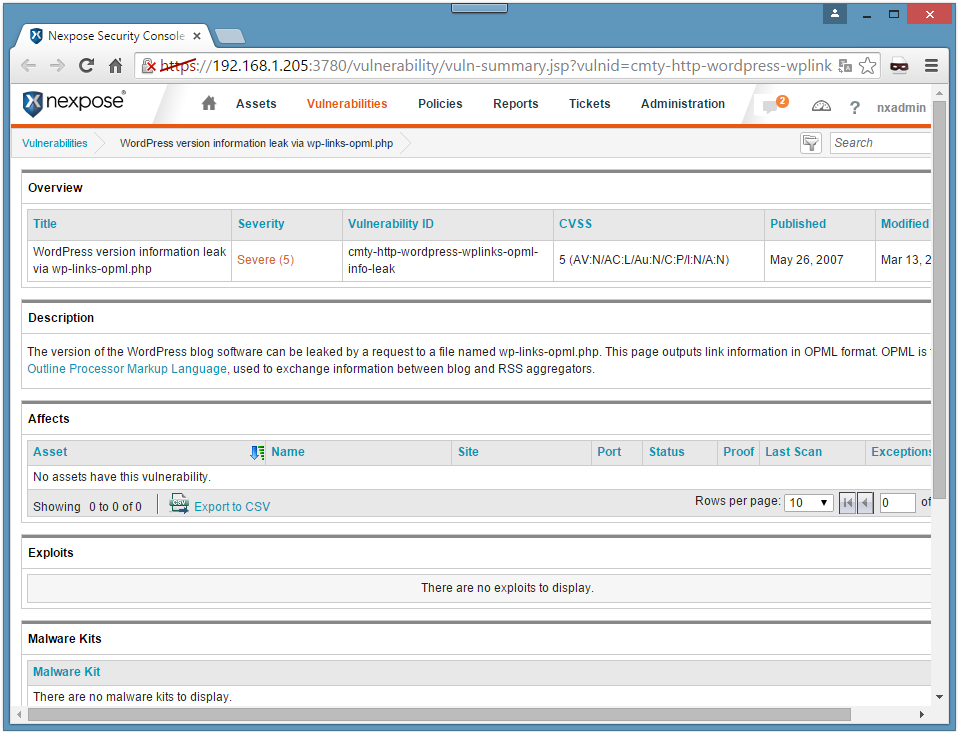Click the Vulnerability ID column header

tap(391, 224)
